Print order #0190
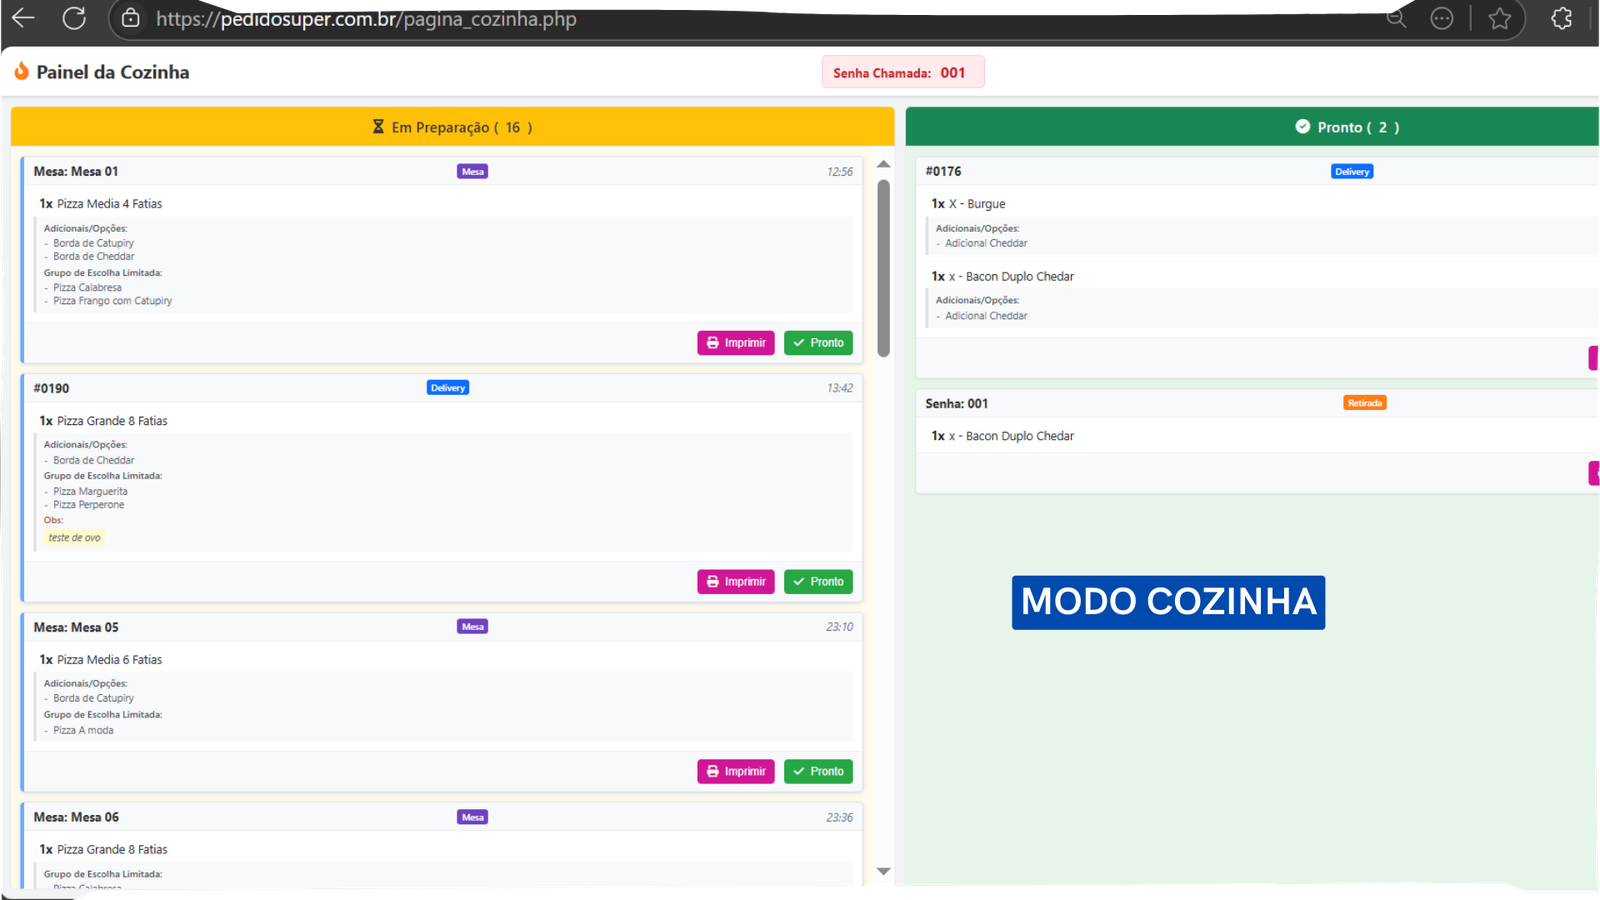Image resolution: width=1600 pixels, height=900 pixels. (x=735, y=582)
